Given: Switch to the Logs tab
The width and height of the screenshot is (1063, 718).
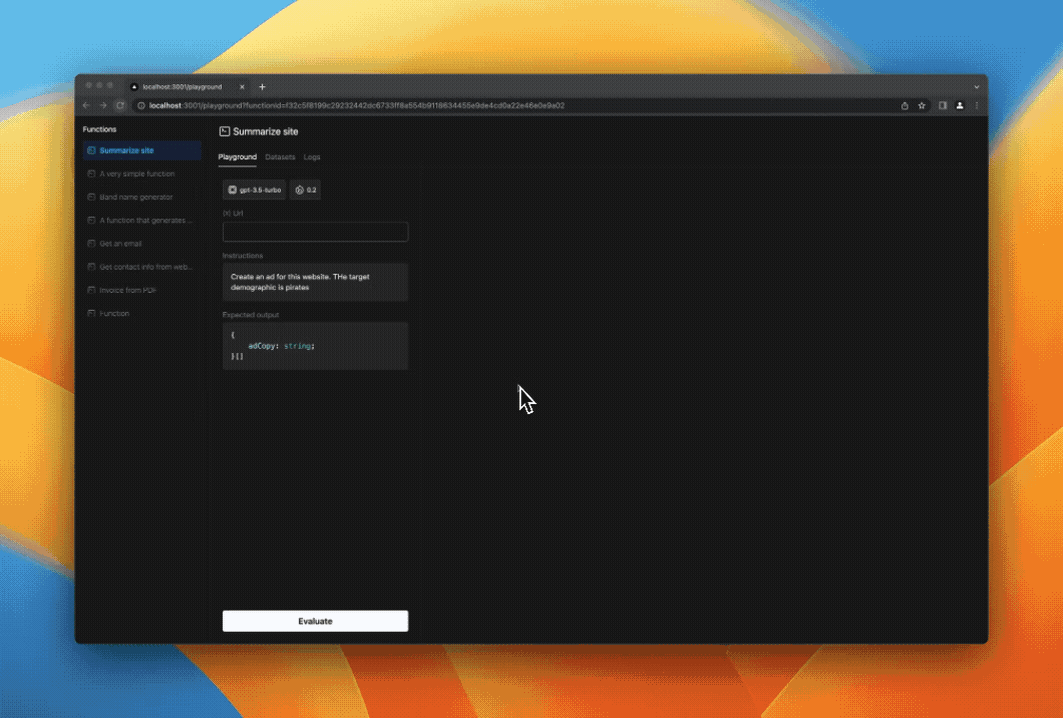Looking at the screenshot, I should point(312,157).
